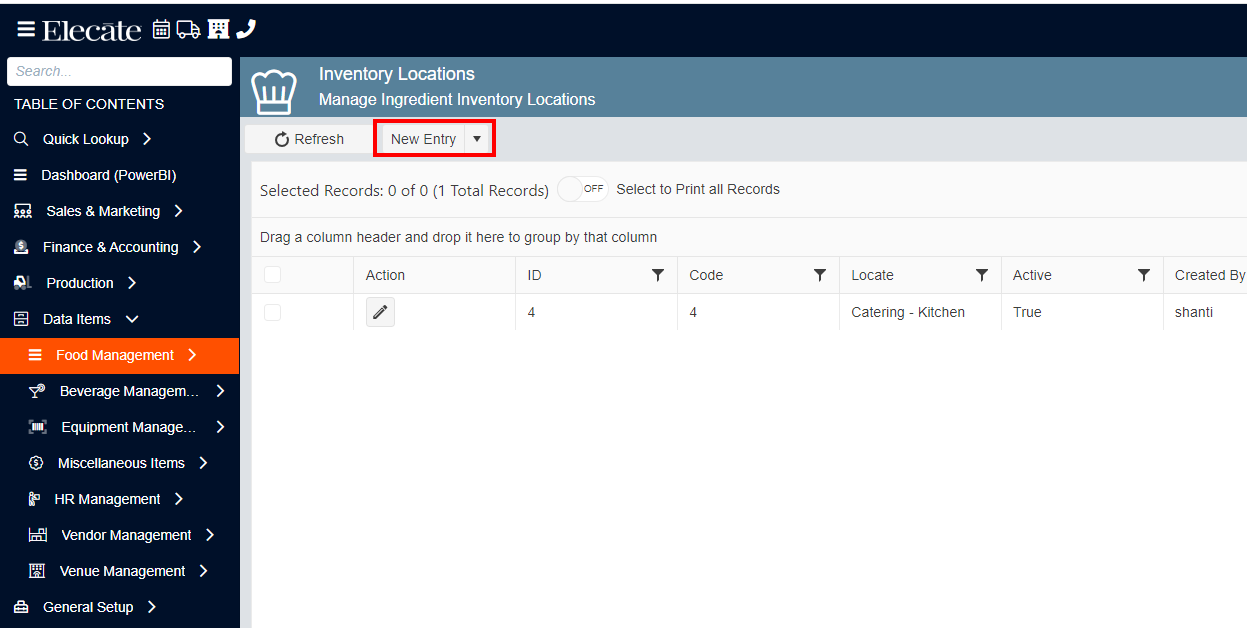1247x628 pixels.
Task: Click the Elecate logo
Action: pyautogui.click(x=92, y=30)
